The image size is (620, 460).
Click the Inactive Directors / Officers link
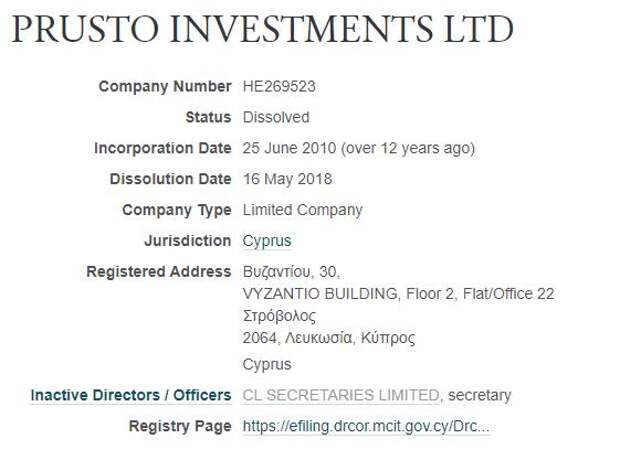[131, 395]
